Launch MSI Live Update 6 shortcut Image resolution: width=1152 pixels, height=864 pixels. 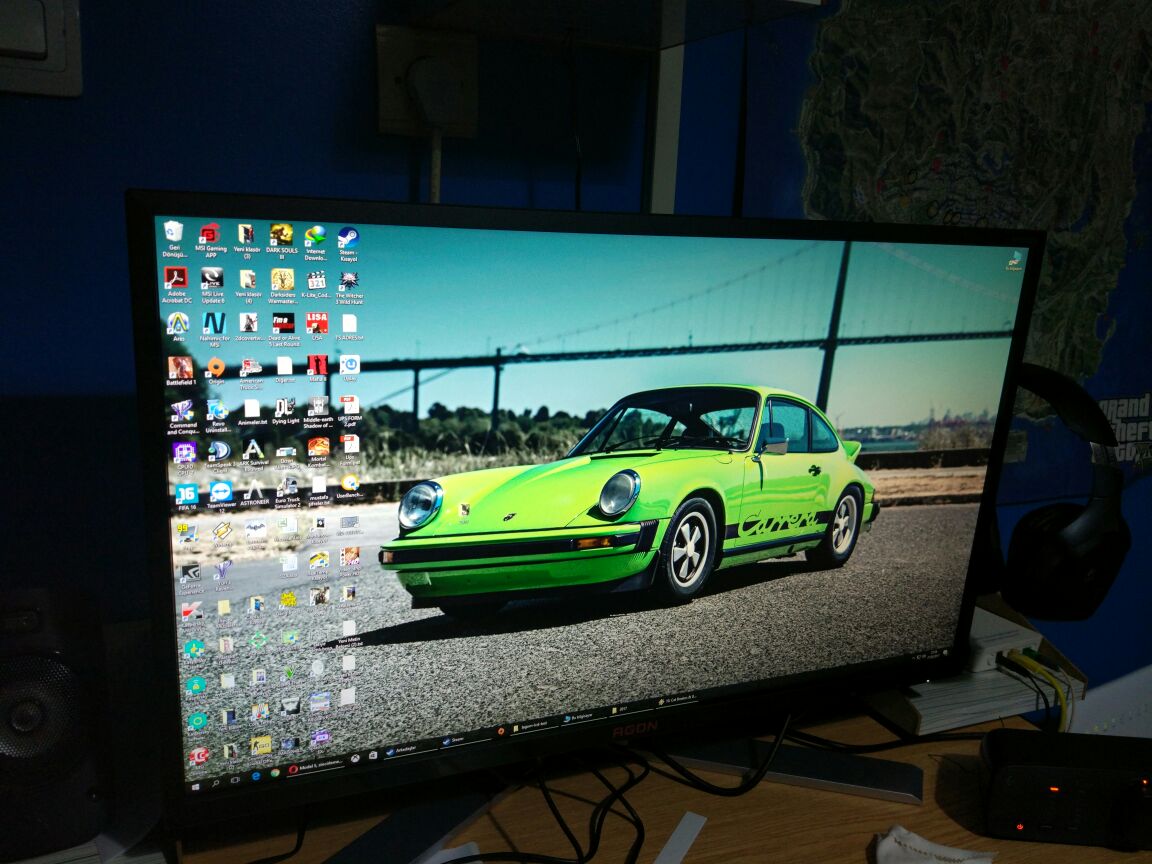pyautogui.click(x=212, y=286)
